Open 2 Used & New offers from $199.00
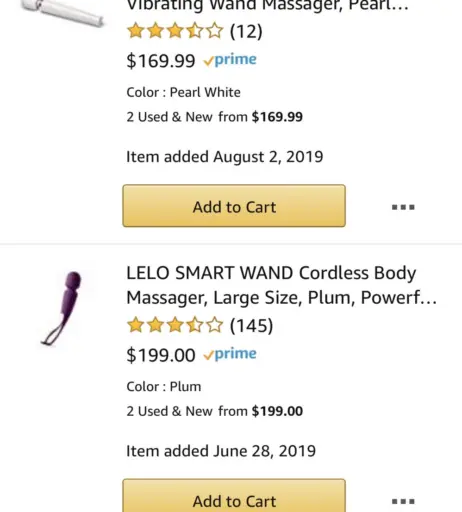462x512 pixels. 214,411
